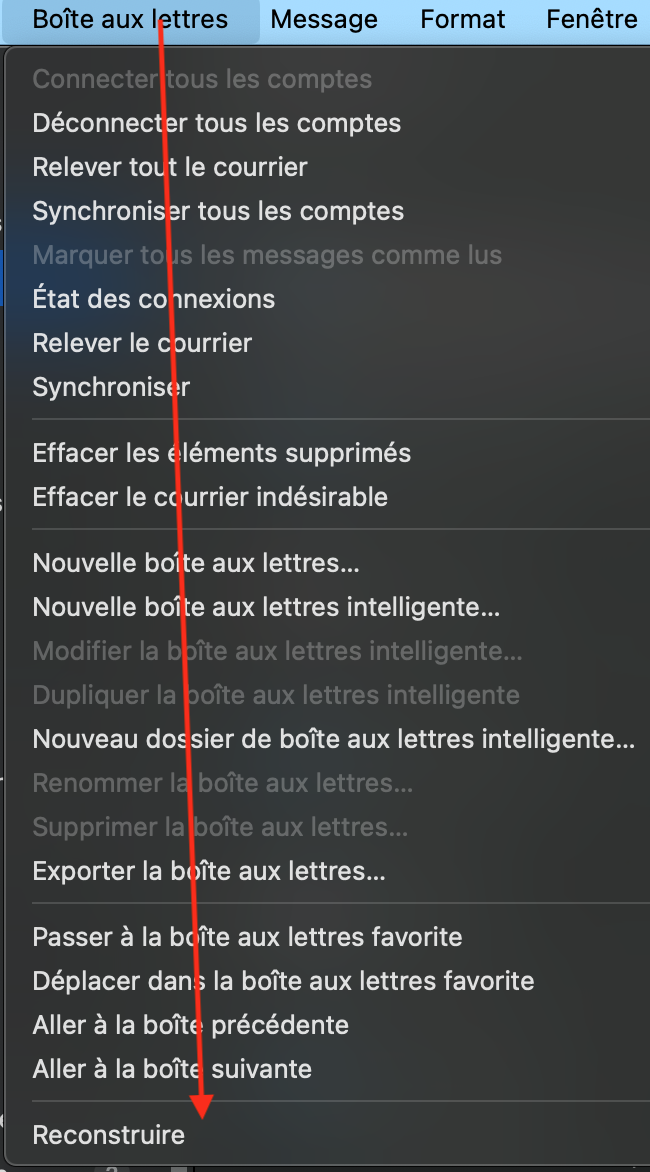Select Synchroniser tous les comptes

coord(218,211)
